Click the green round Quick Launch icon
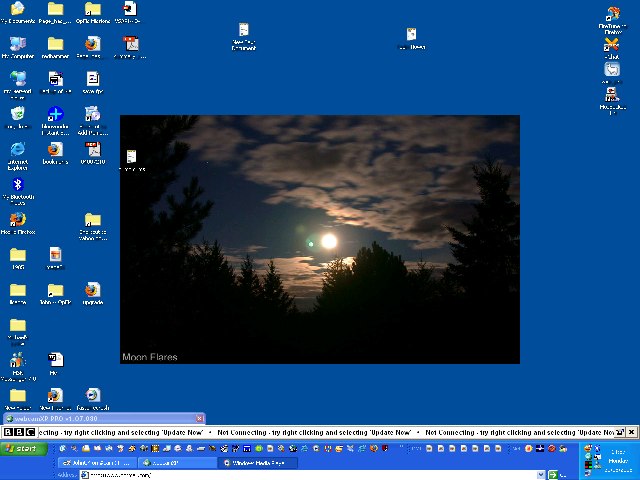Image resolution: width=640 pixels, height=480 pixels. 258,449
